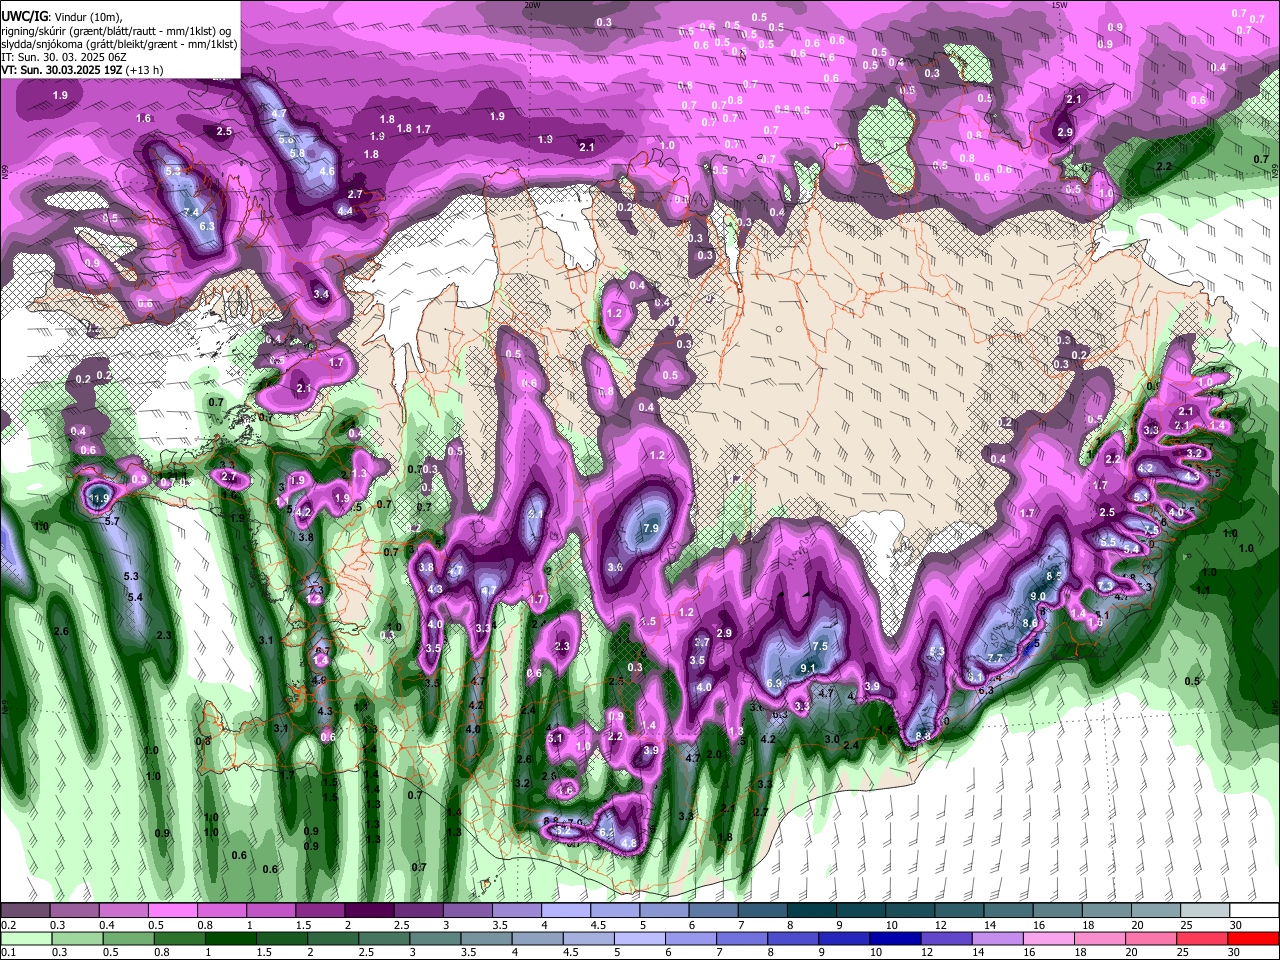Click the VT valid time line
This screenshot has width=1280, height=960.
(81, 70)
